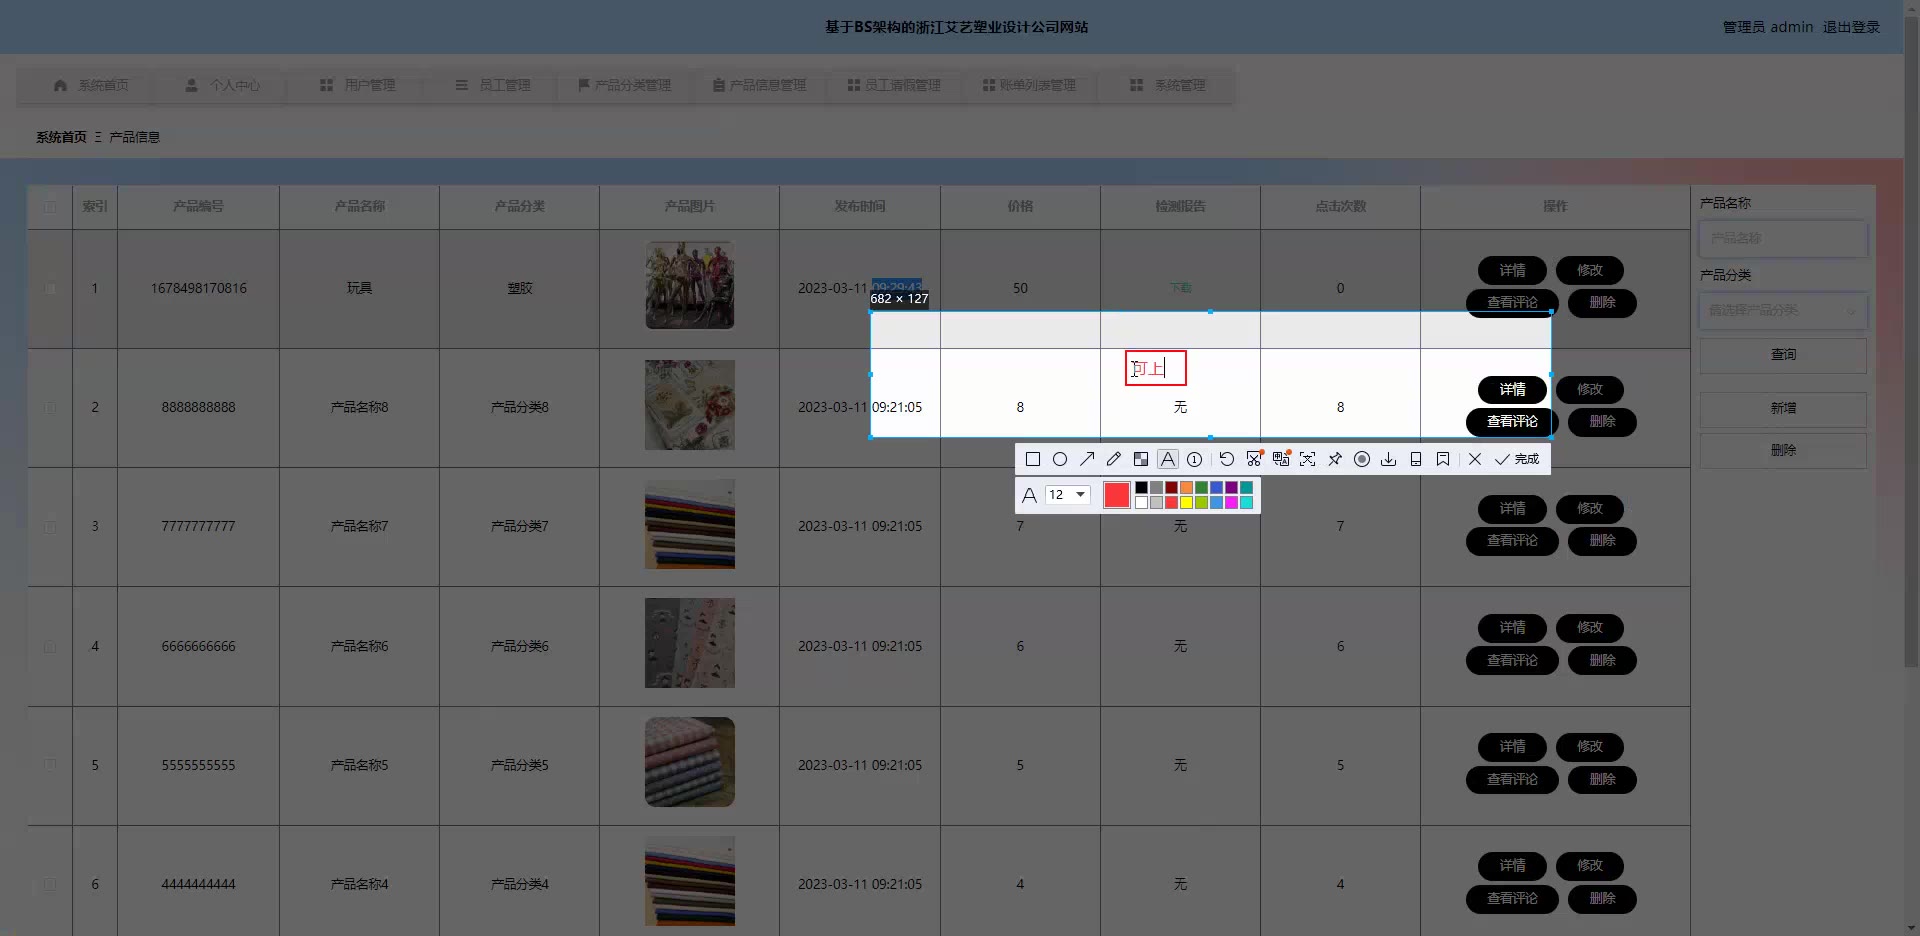The width and height of the screenshot is (1920, 936).
Task: Click the text recognition (OCR) icon
Action: [1307, 459]
